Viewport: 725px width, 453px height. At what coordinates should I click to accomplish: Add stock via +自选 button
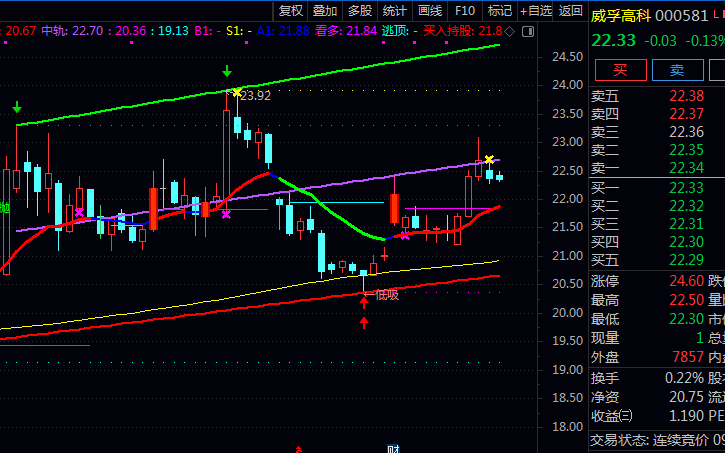(535, 11)
